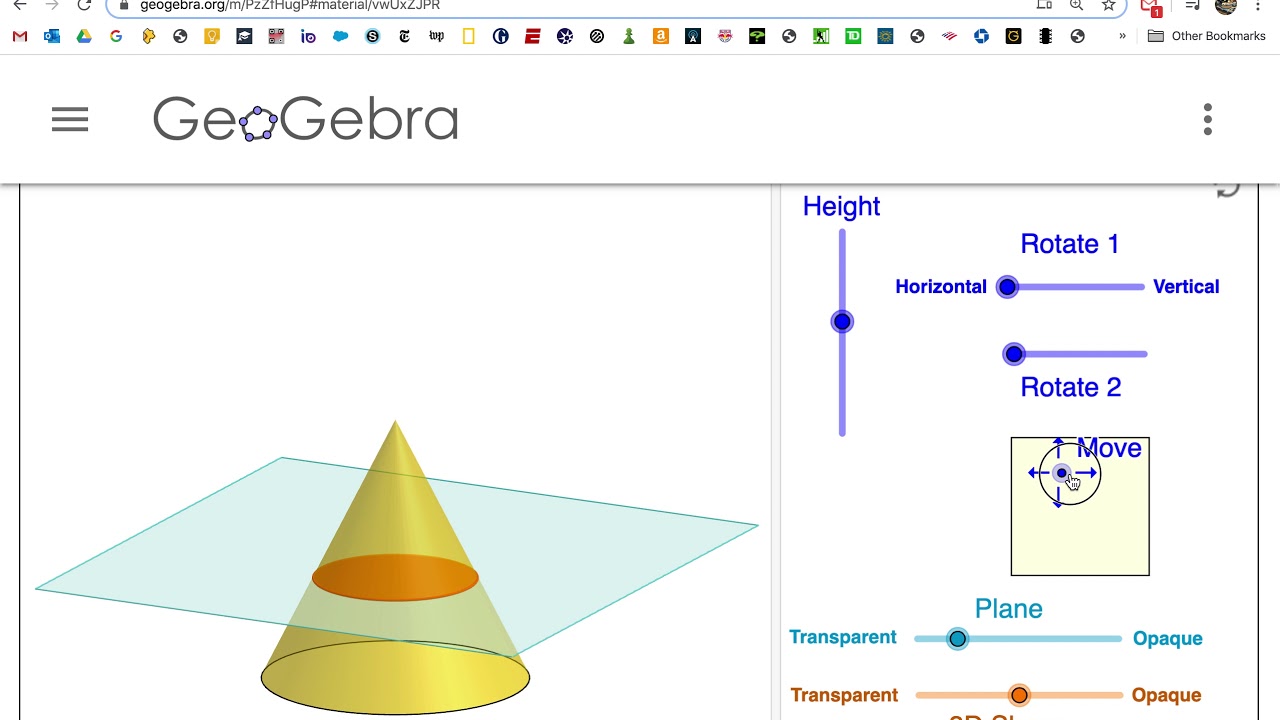The image size is (1280, 720).
Task: Reset the applet with the refresh icon
Action: [x=1228, y=189]
